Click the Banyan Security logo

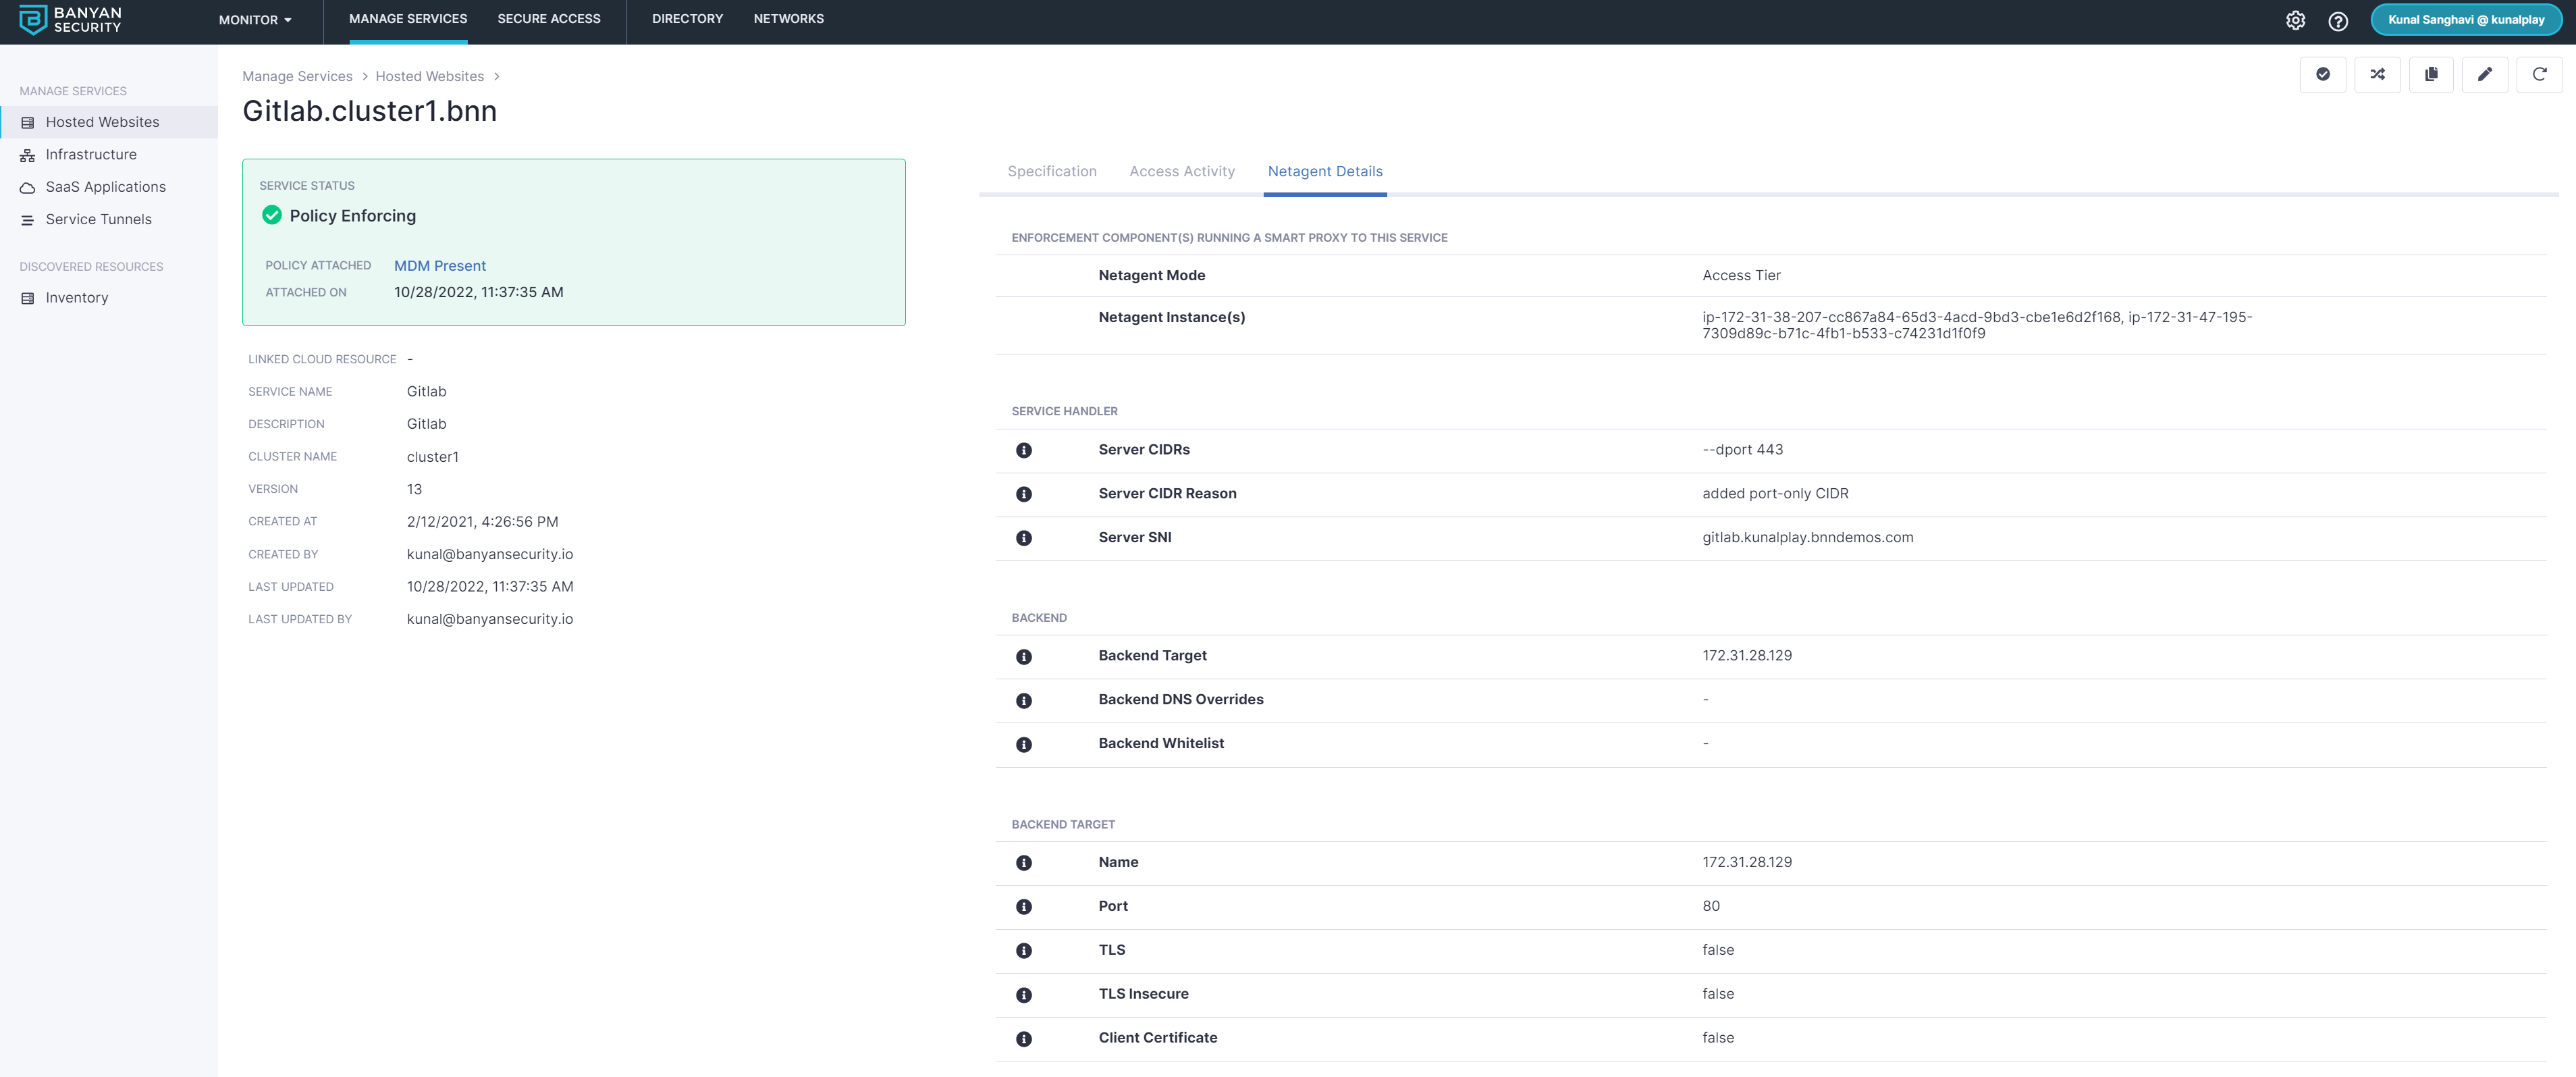click(70, 20)
